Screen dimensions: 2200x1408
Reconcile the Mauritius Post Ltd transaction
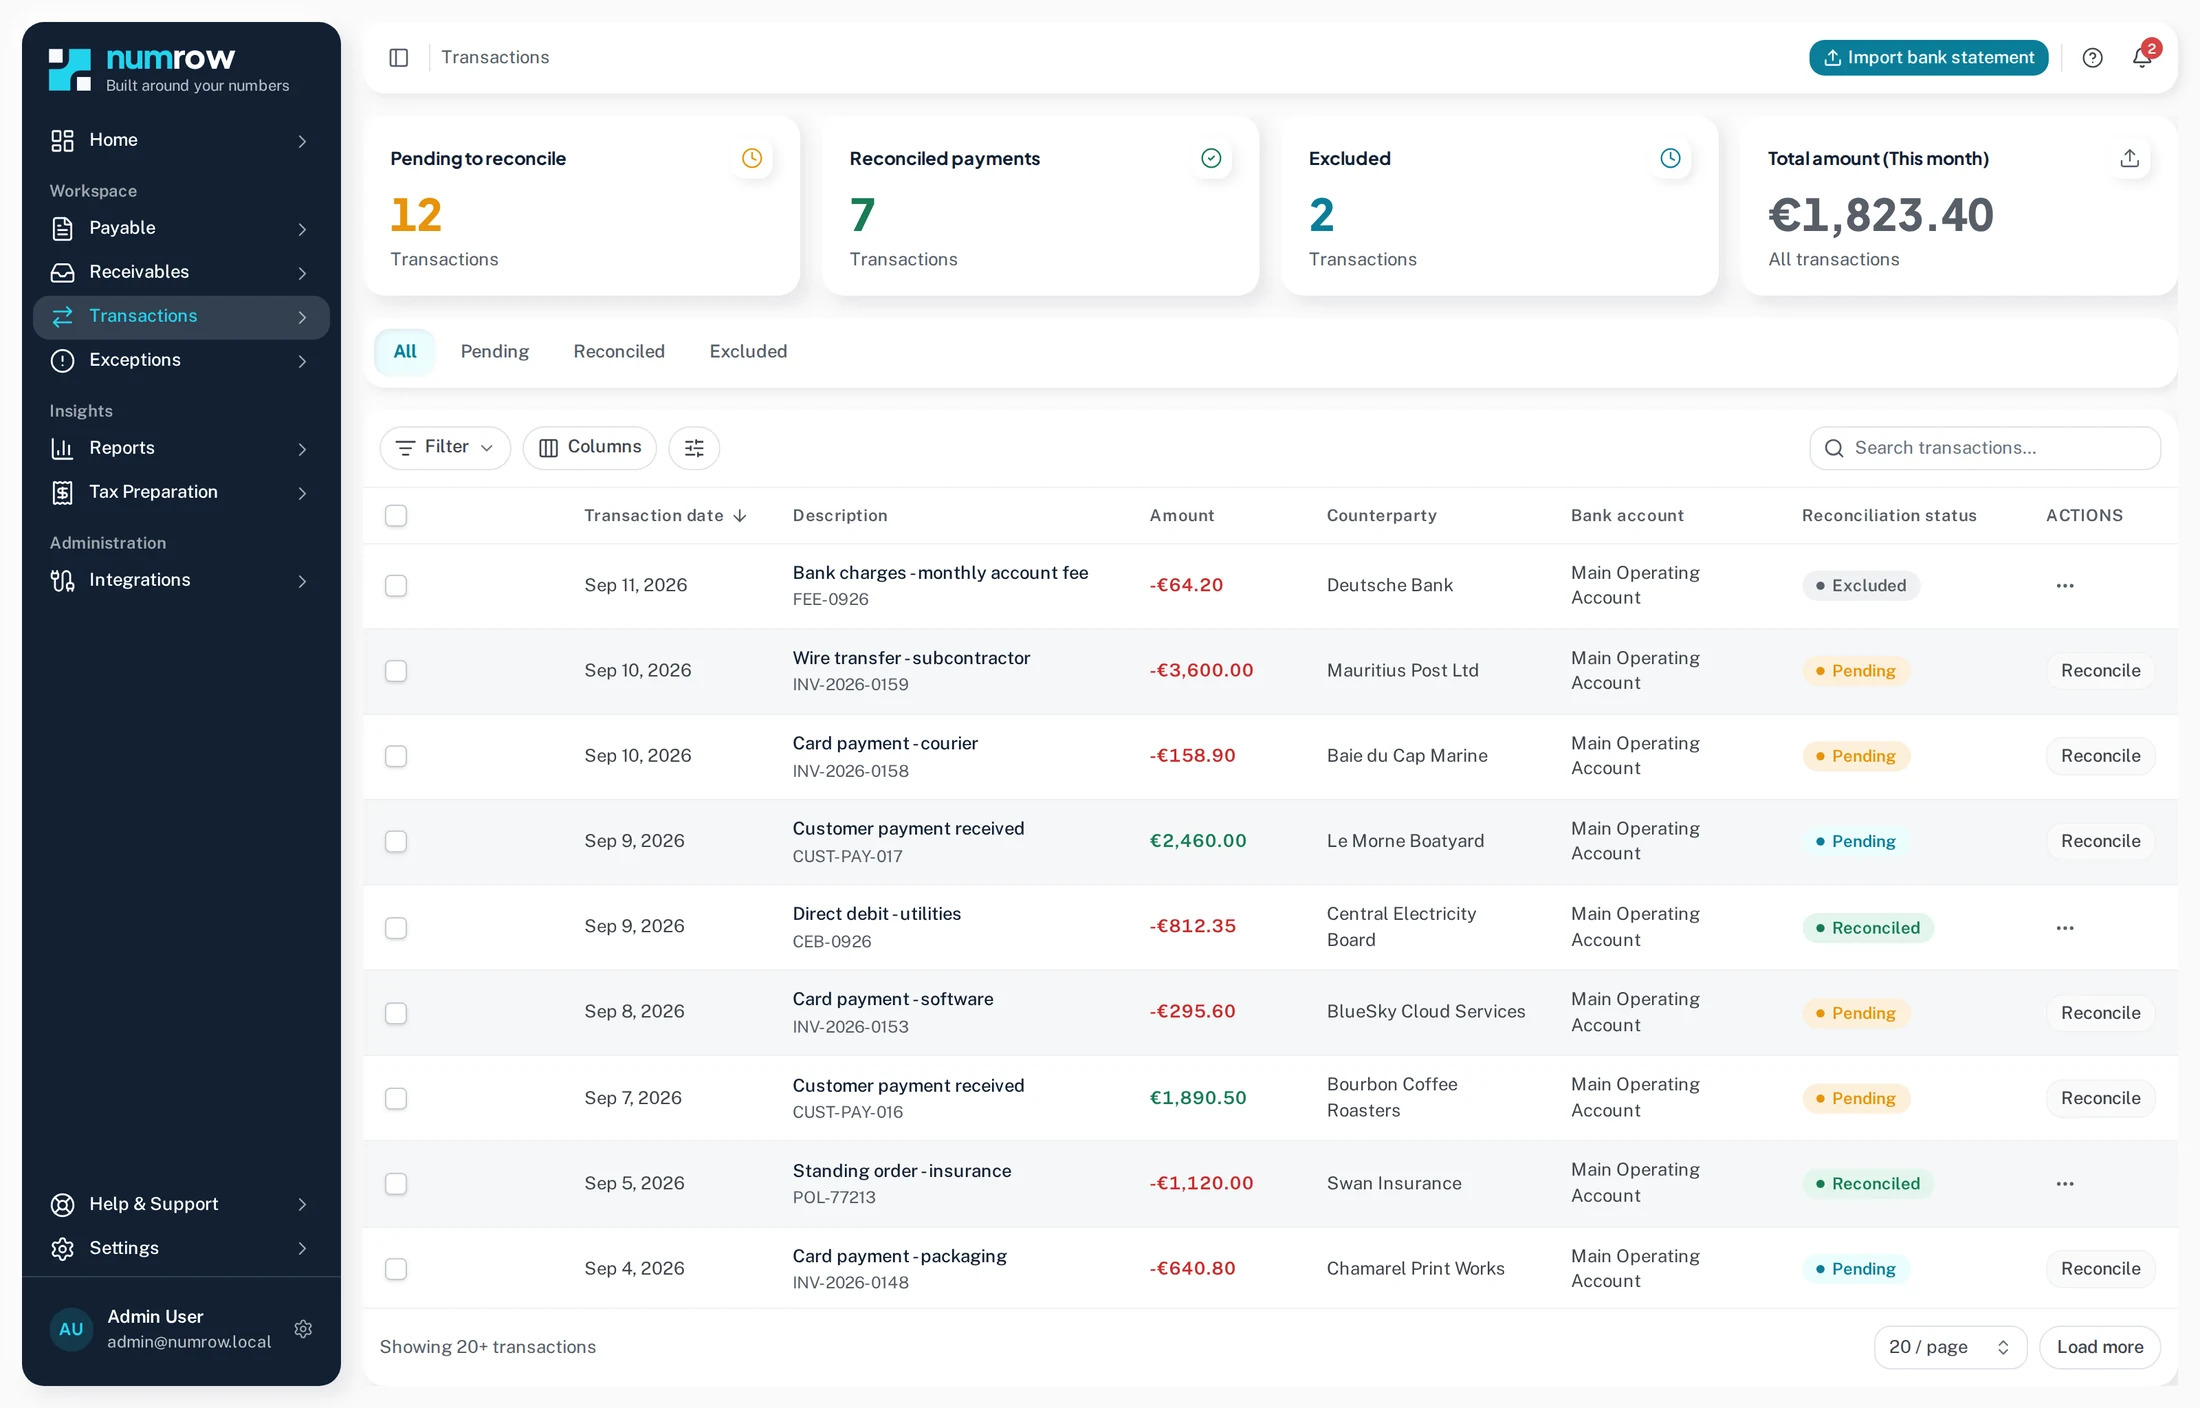tap(2100, 671)
